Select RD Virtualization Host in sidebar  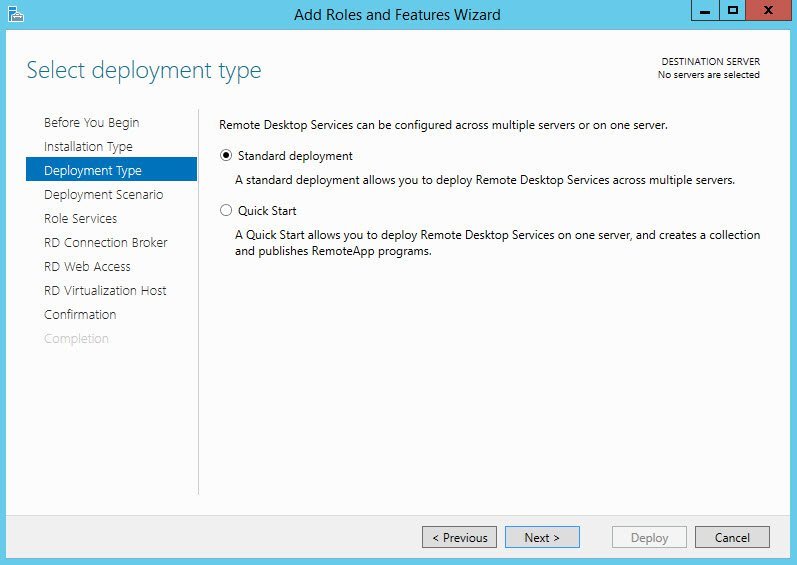[105, 291]
